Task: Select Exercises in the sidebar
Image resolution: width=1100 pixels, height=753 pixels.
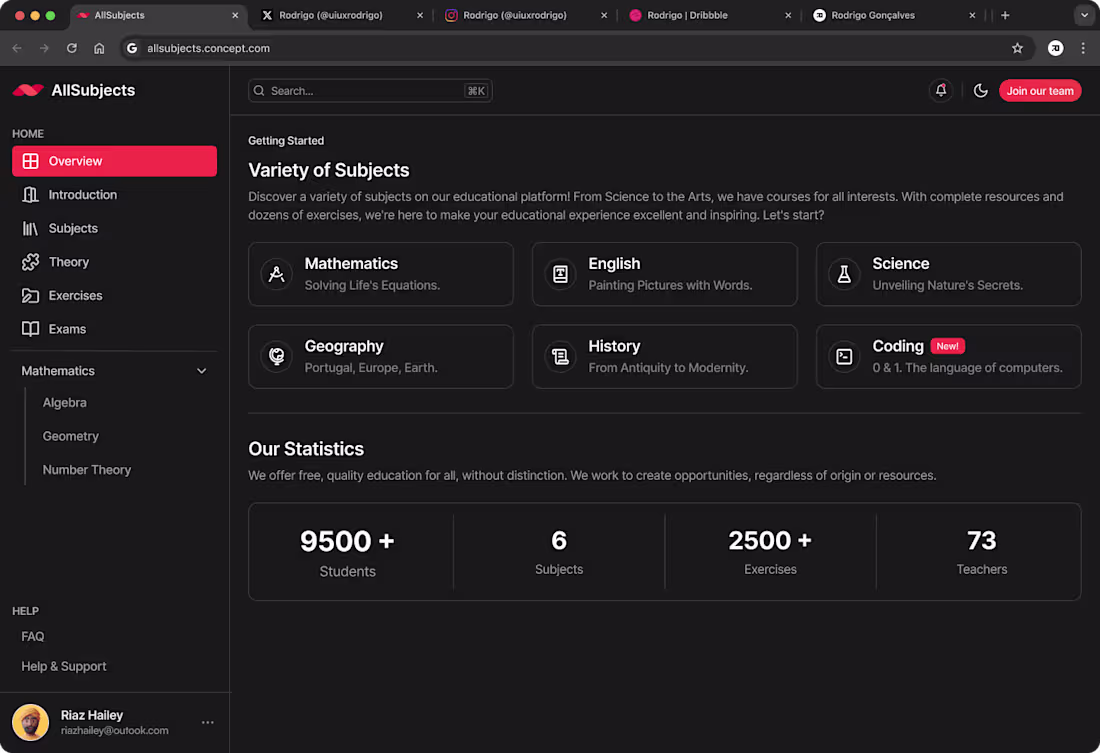Action: [75, 296]
